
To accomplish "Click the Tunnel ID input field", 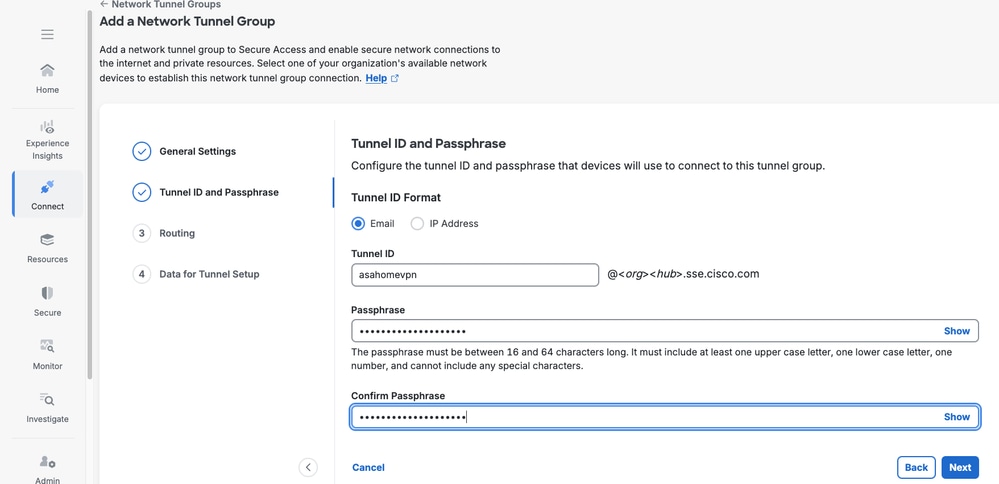I will pyautogui.click(x=475, y=275).
